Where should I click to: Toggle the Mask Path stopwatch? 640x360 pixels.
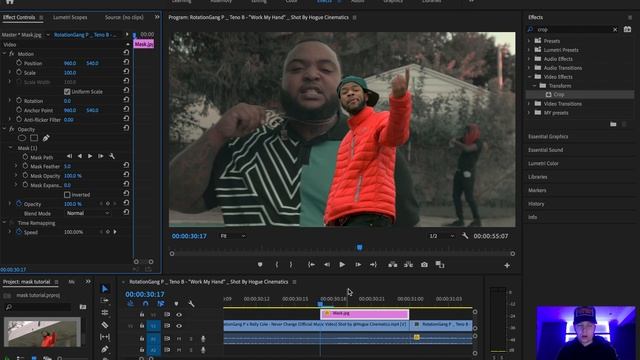click(25, 157)
